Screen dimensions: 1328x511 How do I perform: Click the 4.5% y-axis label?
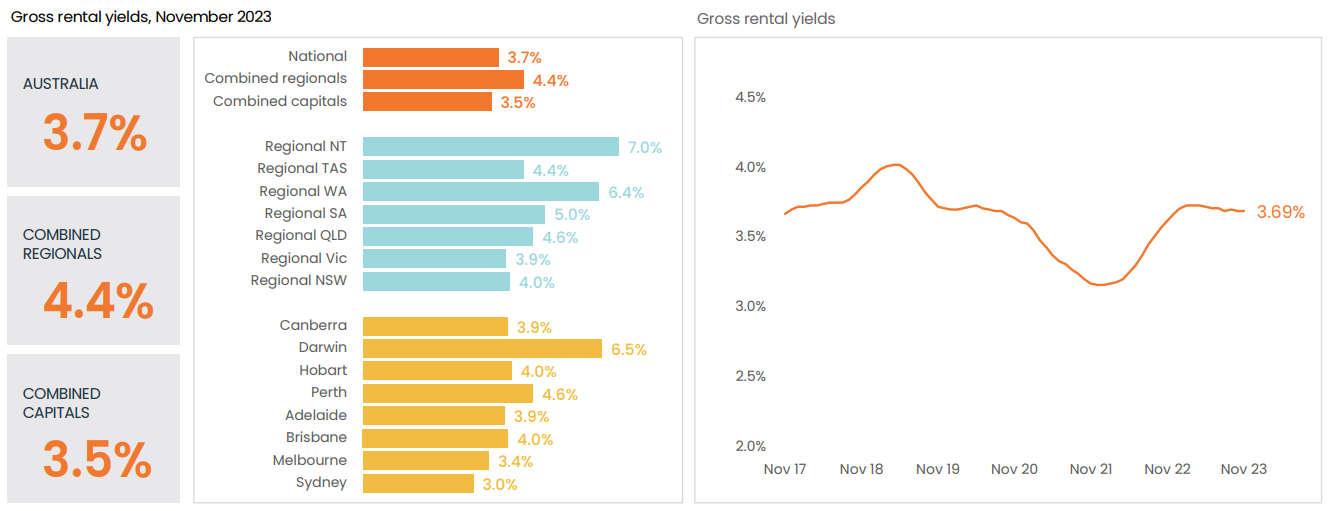click(x=750, y=97)
